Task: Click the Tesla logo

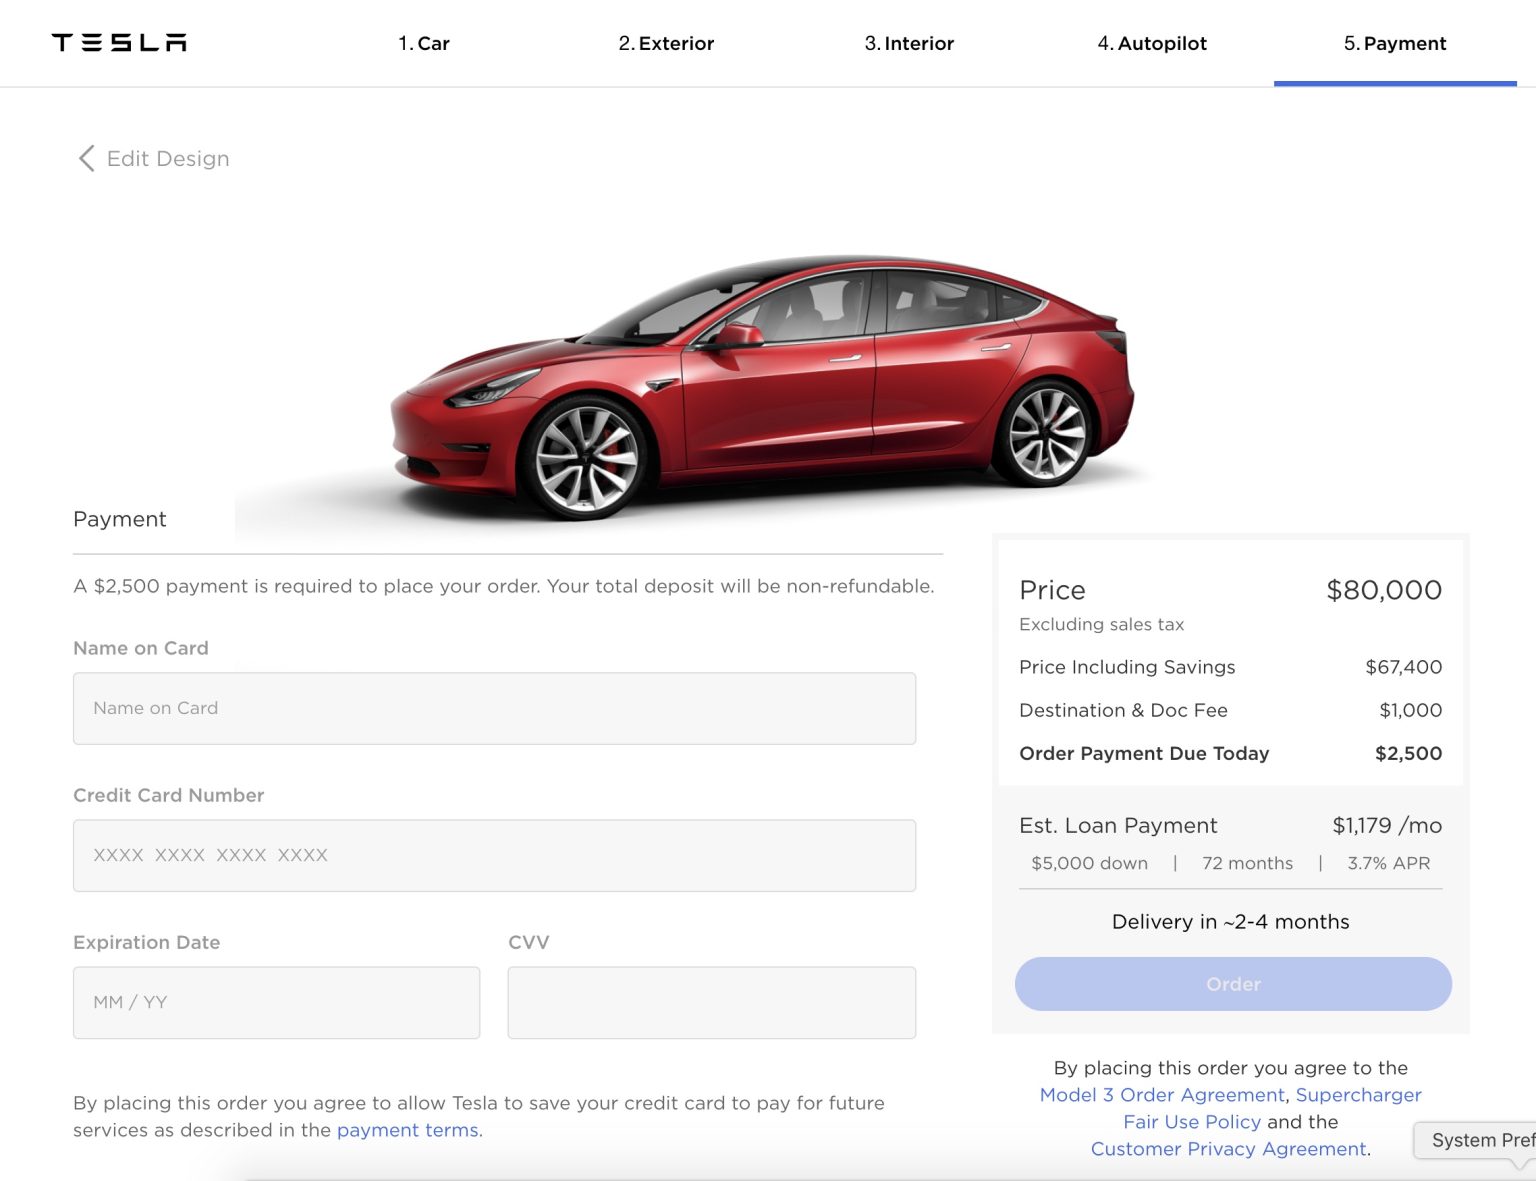Action: 119,42
